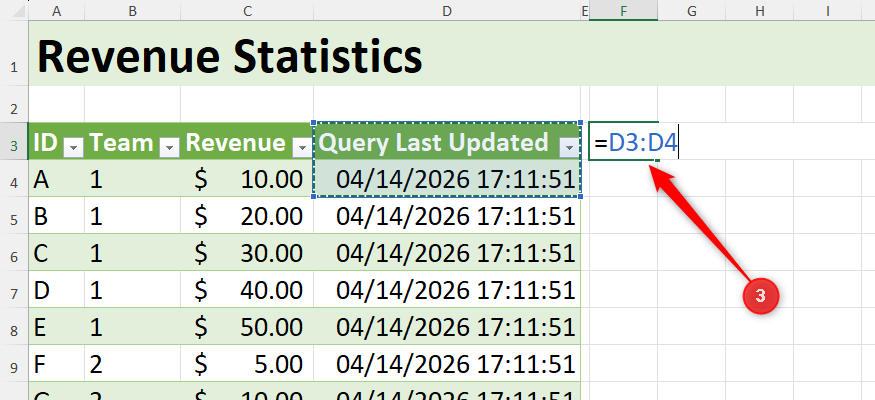Select row 7 header
Image resolution: width=875 pixels, height=400 pixels.
pyautogui.click(x=14, y=289)
